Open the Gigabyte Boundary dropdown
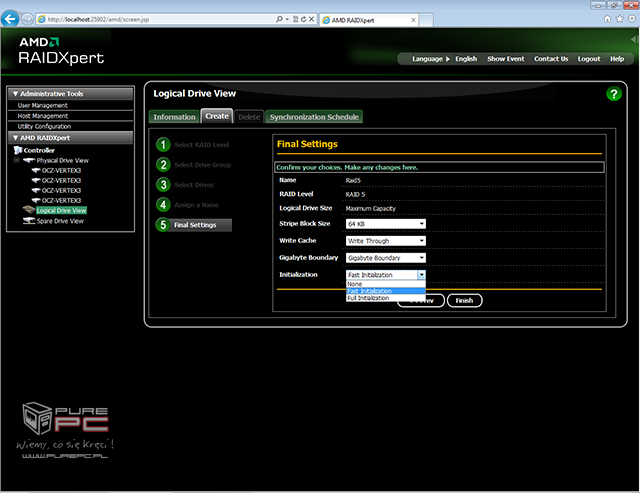 [386, 257]
